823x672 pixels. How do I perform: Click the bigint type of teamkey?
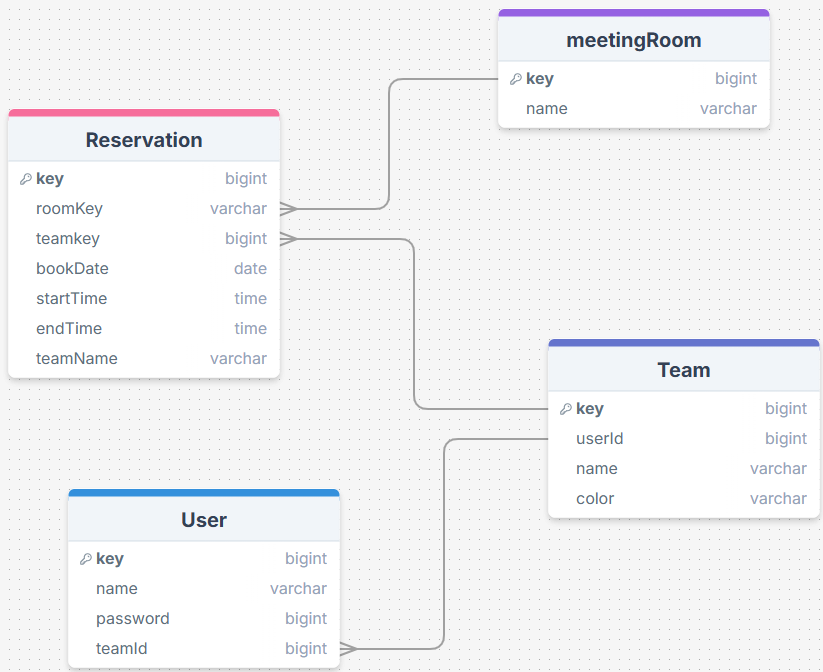(246, 239)
